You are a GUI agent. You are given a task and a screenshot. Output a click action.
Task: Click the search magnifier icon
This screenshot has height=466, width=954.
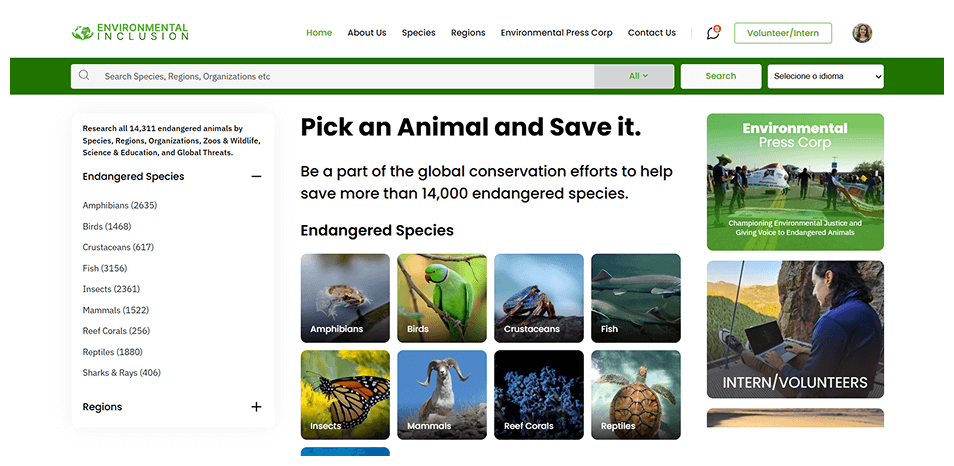pyautogui.click(x=84, y=76)
